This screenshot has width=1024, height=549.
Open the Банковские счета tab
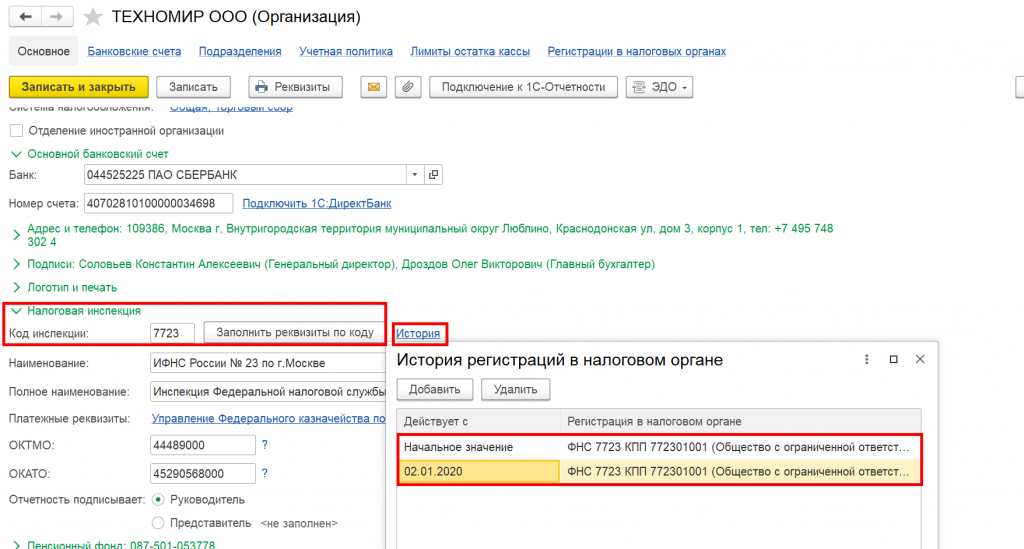pyautogui.click(x=135, y=52)
